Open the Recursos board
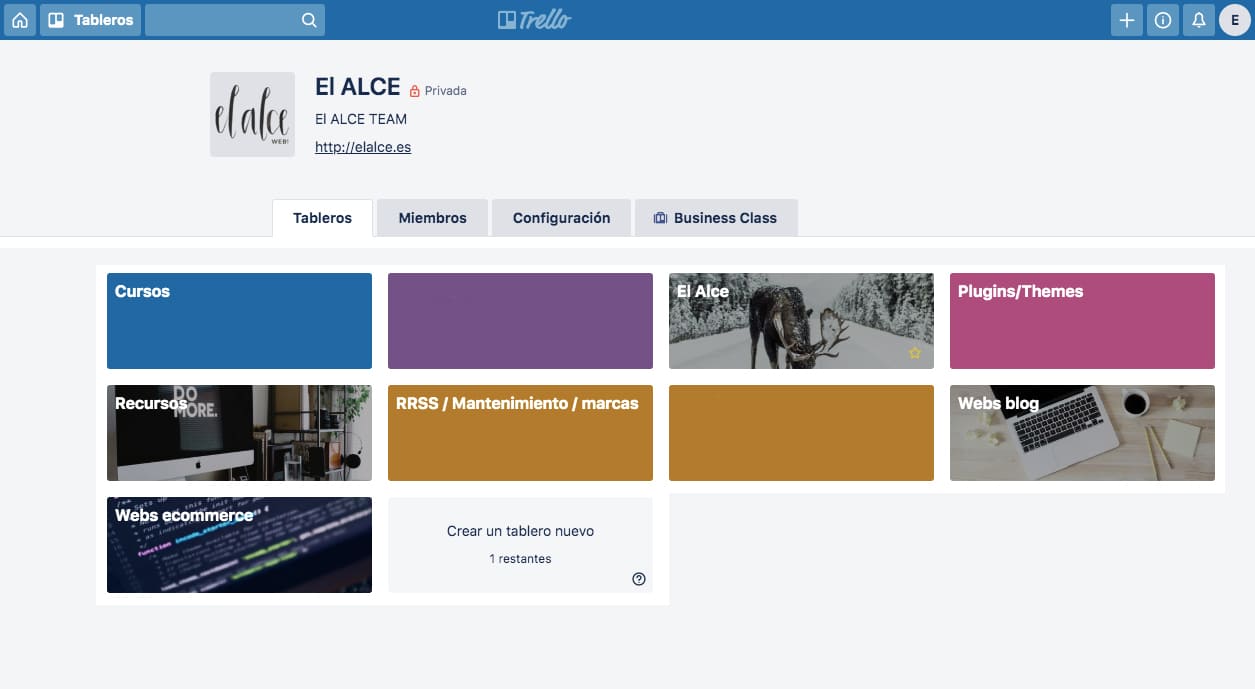This screenshot has width=1255, height=689. pos(239,433)
